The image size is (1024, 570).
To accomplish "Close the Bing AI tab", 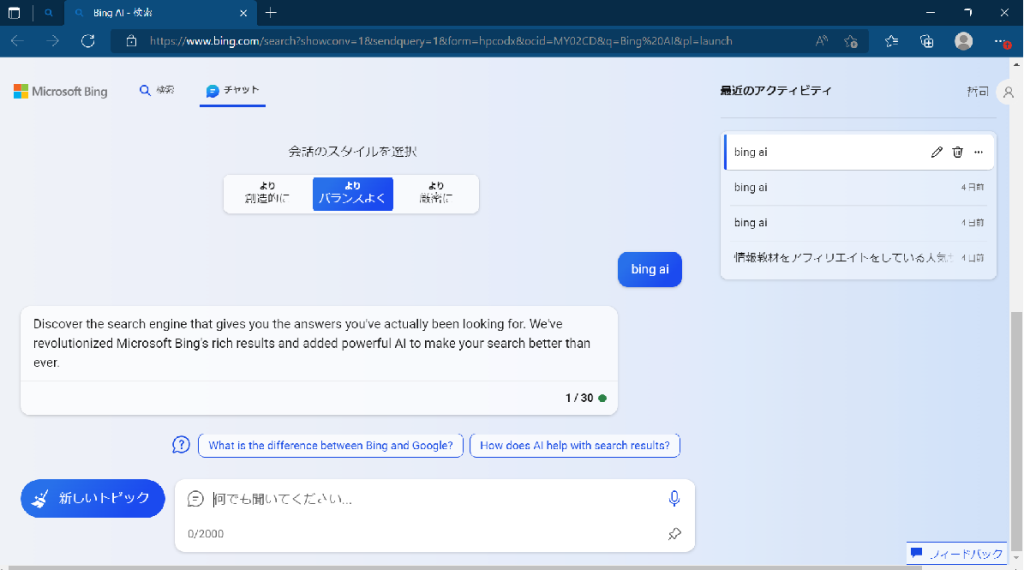I will click(x=243, y=12).
